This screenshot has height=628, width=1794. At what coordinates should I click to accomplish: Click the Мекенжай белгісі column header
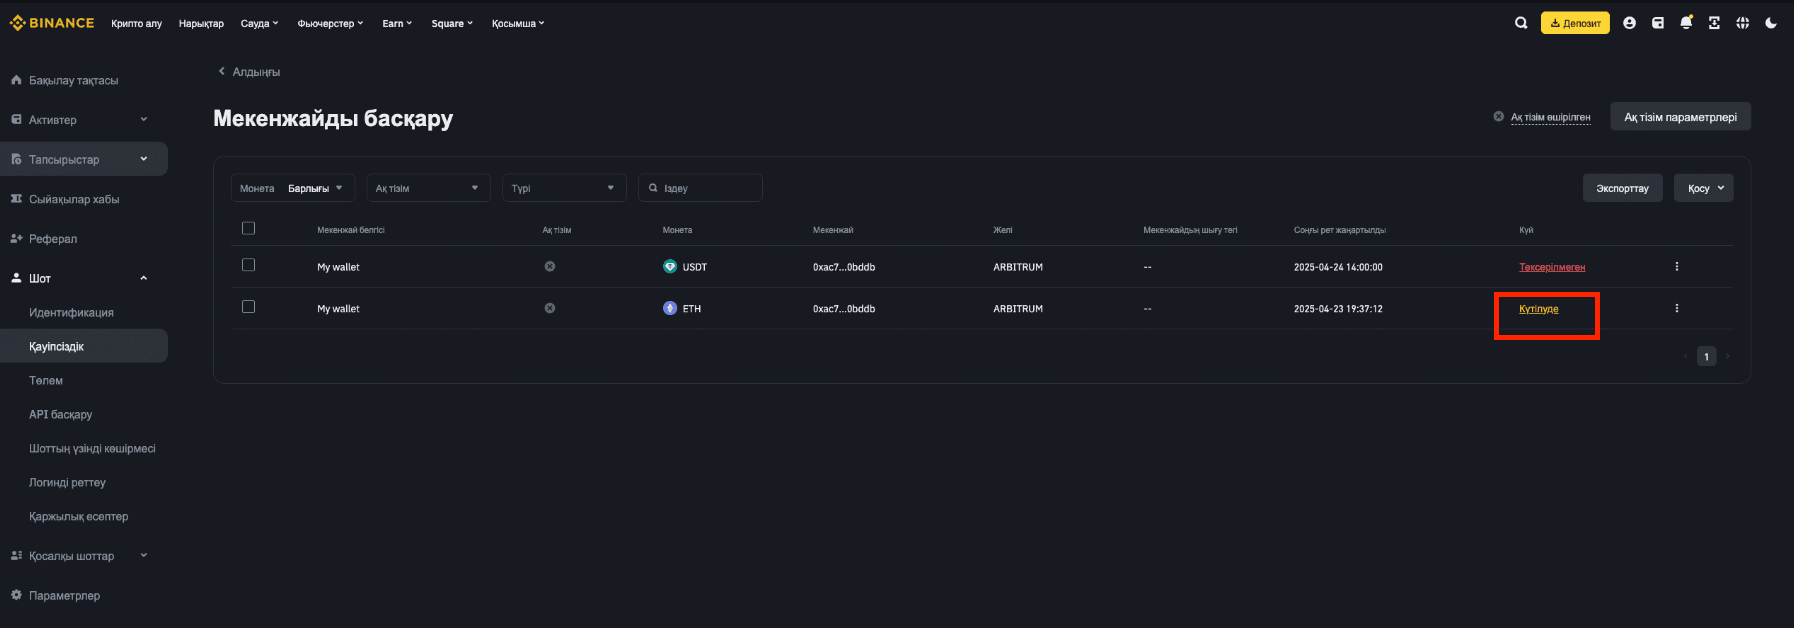pyautogui.click(x=351, y=230)
